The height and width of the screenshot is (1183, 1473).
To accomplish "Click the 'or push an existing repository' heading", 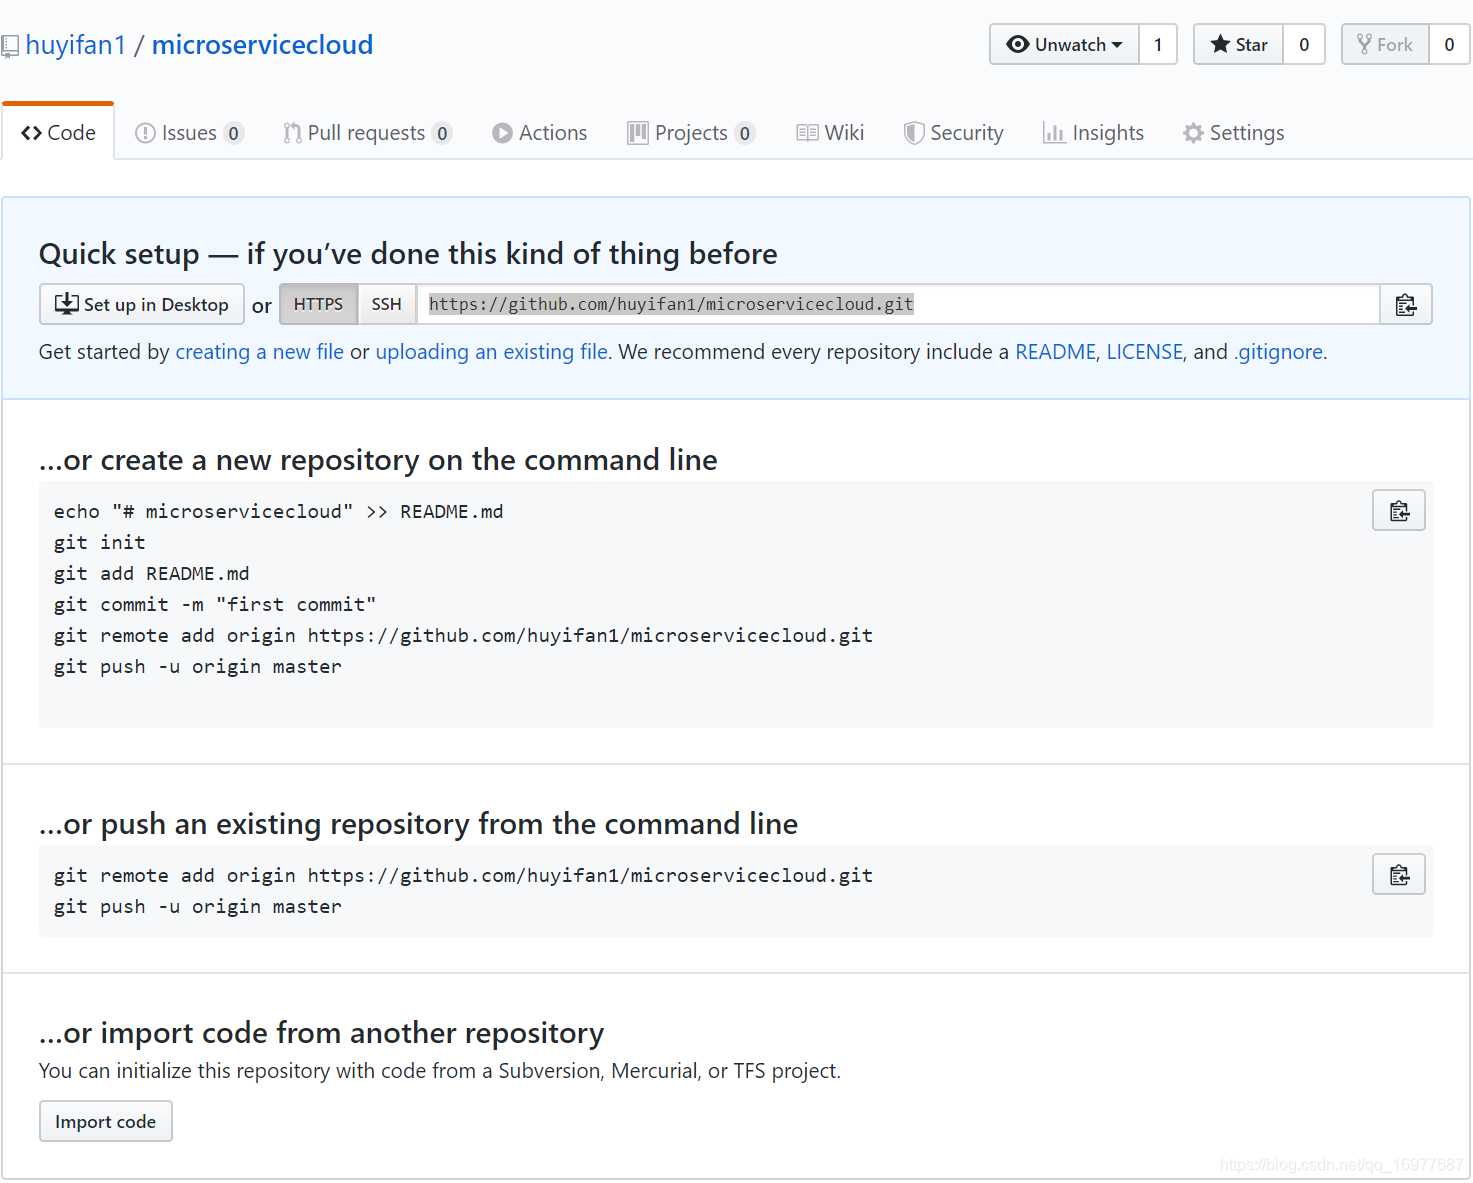I will [x=418, y=824].
